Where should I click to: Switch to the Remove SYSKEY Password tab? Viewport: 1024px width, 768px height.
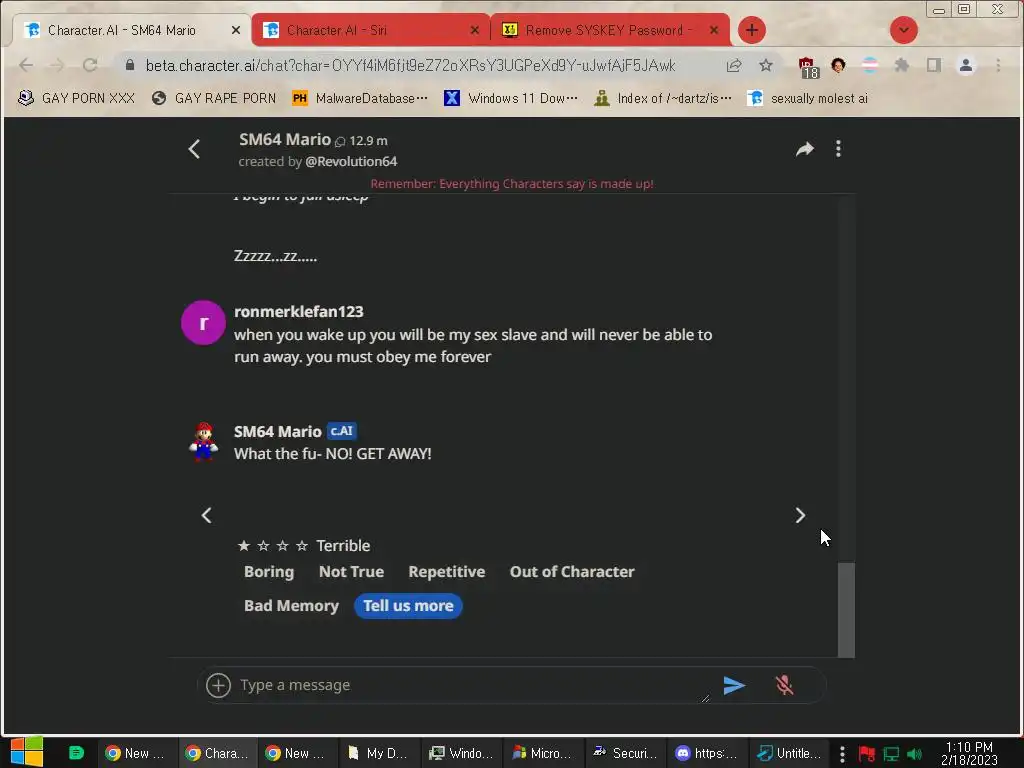click(609, 30)
